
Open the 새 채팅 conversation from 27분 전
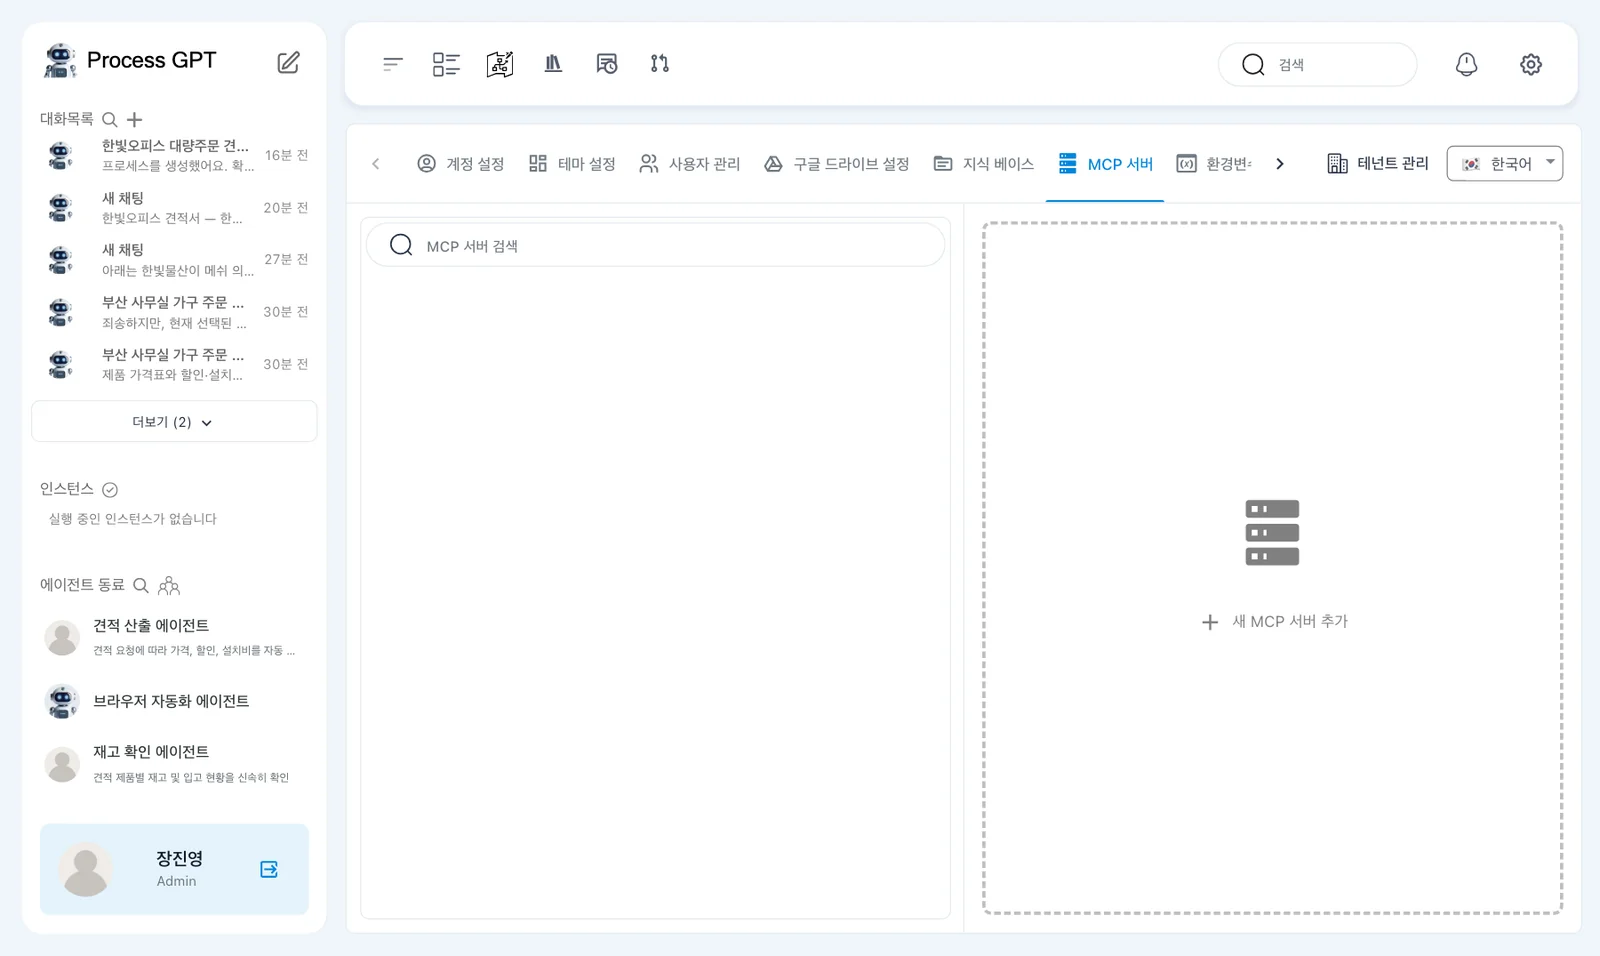174,260
